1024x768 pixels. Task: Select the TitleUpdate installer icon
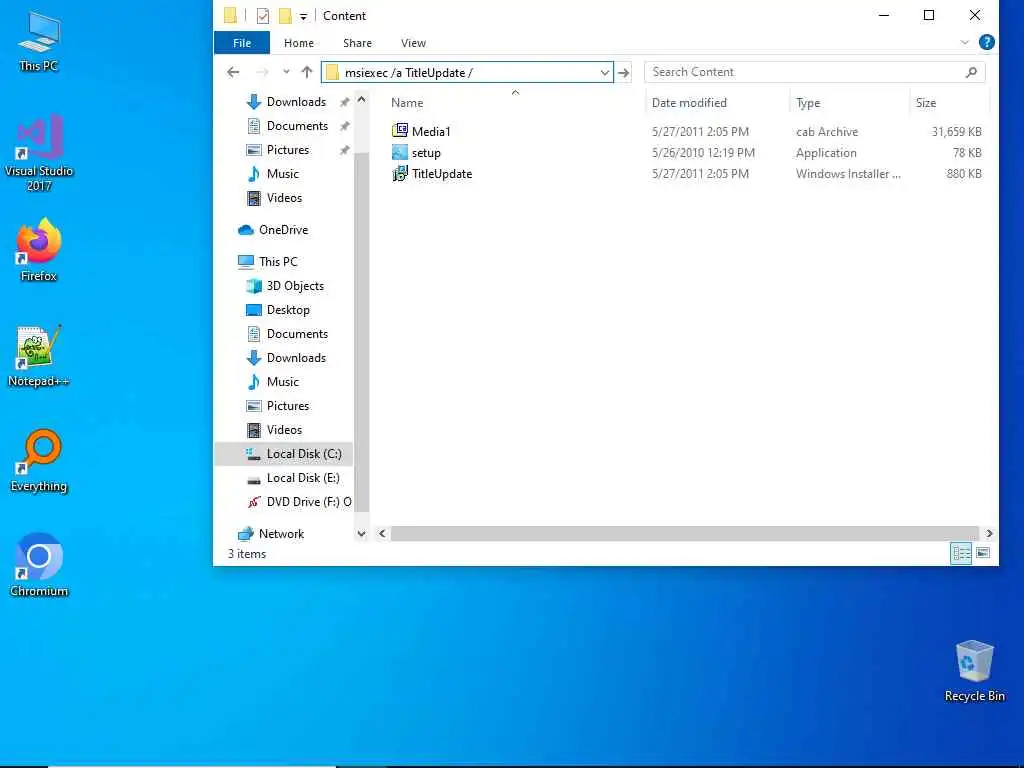coord(400,174)
